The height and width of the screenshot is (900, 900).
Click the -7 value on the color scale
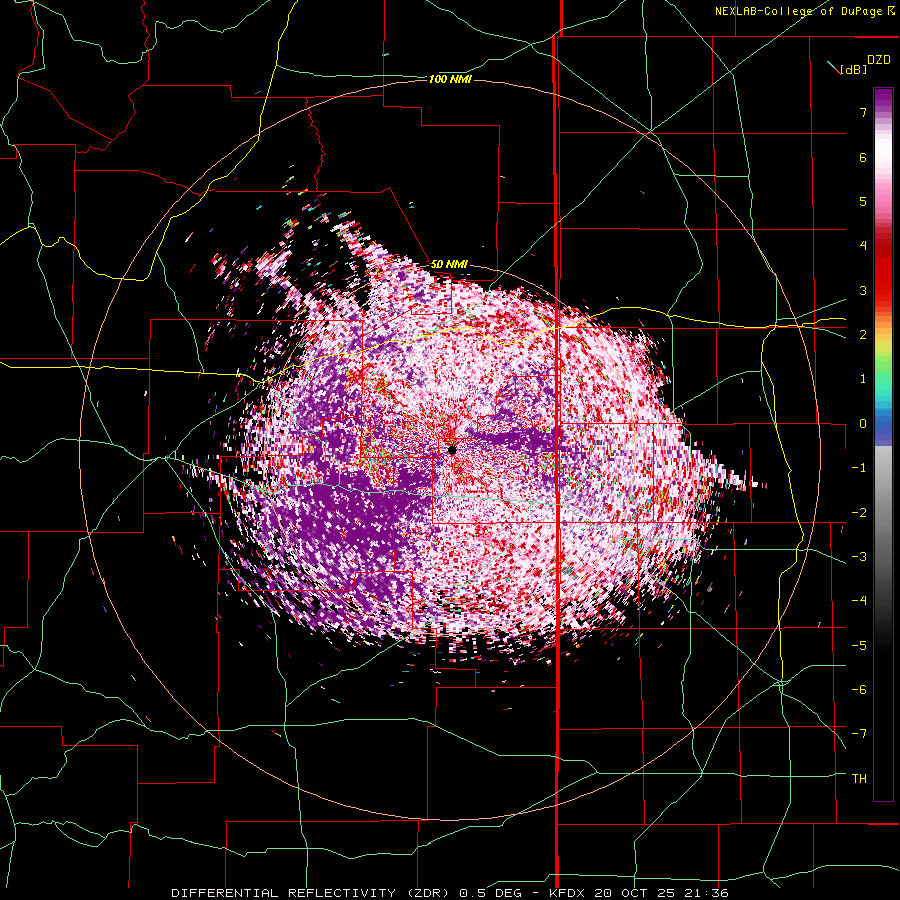click(x=859, y=734)
